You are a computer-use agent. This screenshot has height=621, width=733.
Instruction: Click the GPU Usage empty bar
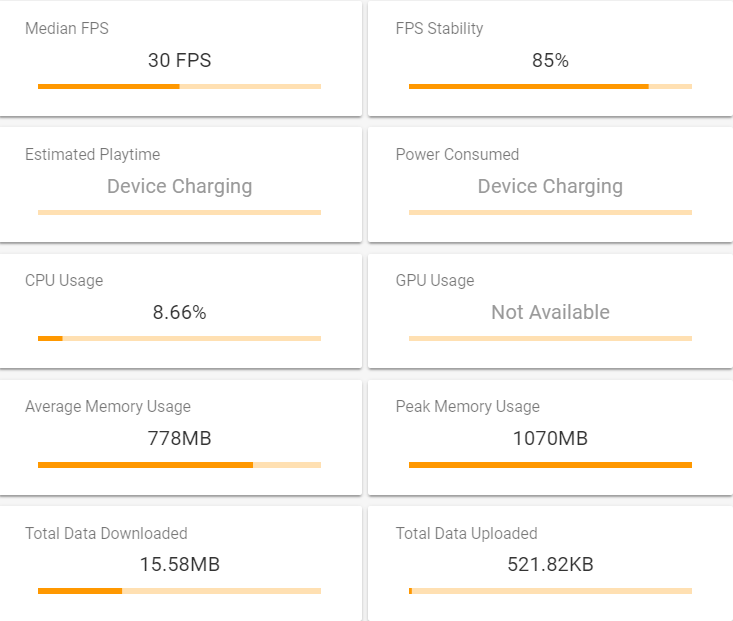tap(550, 339)
